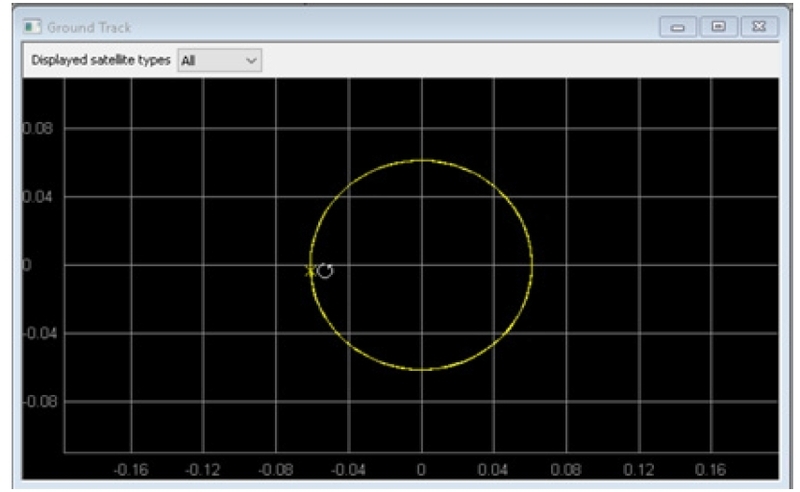
Task: Click the 0.08 label on horizontal axis
Action: click(566, 470)
